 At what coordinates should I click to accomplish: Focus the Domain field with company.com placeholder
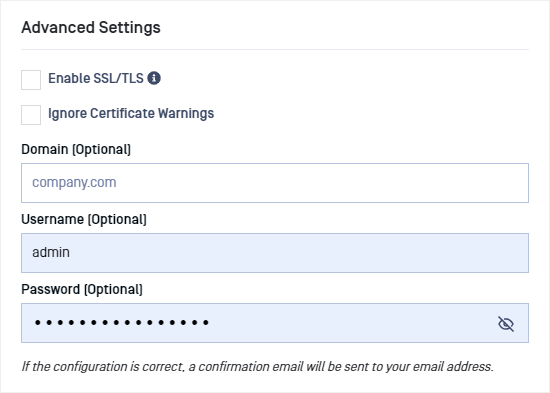(275, 183)
